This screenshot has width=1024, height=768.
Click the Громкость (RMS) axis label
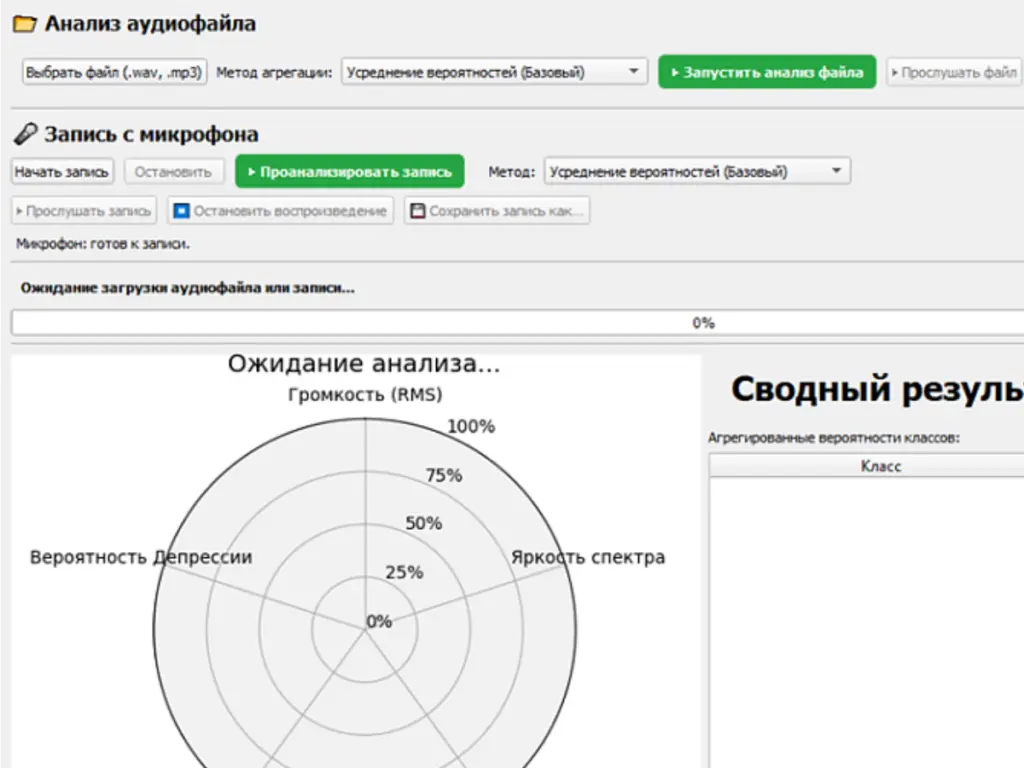click(x=365, y=394)
